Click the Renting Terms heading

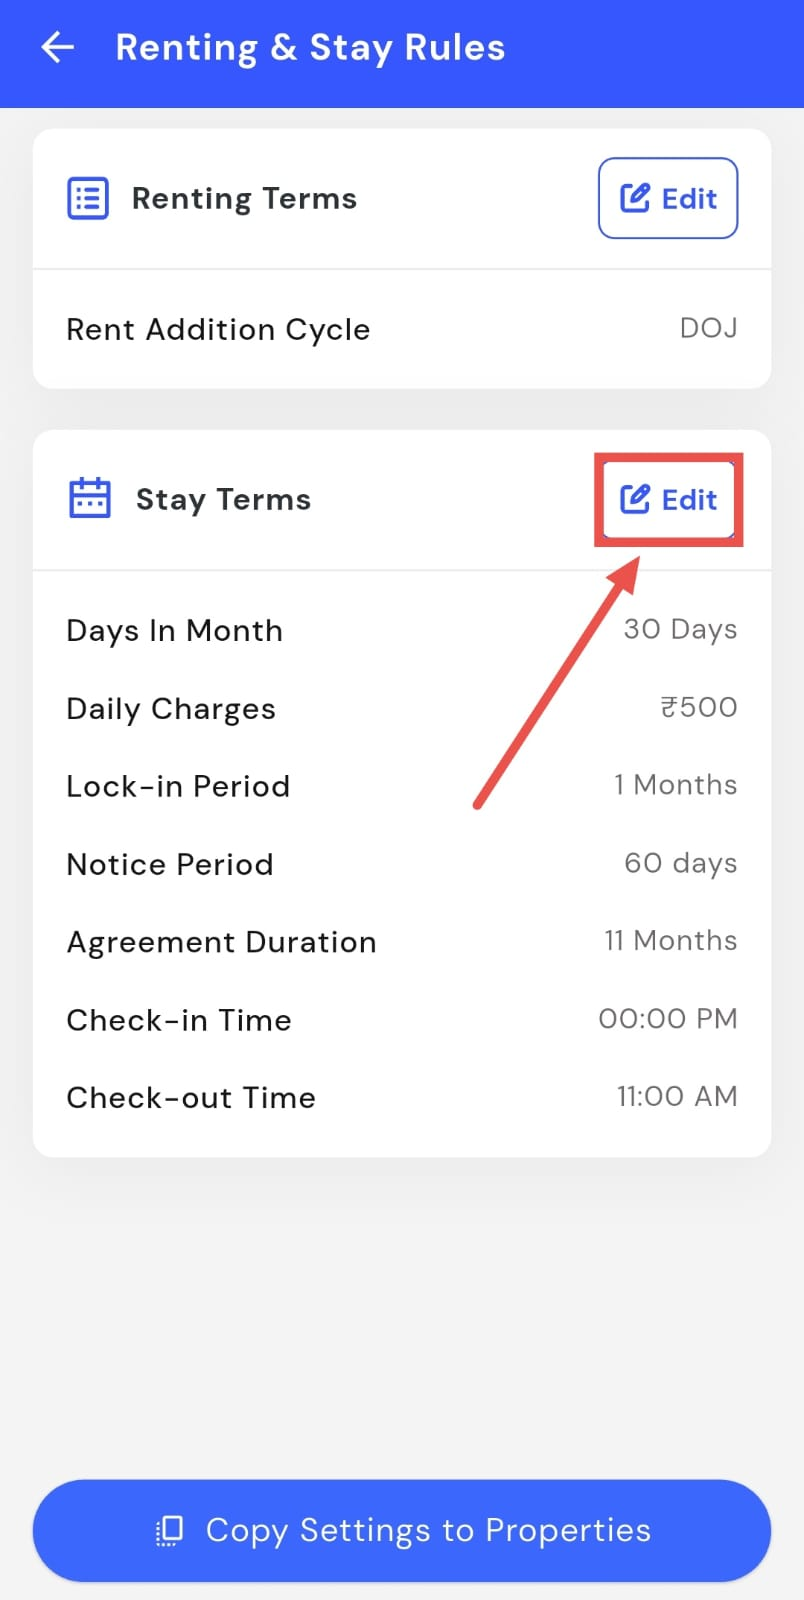(244, 198)
